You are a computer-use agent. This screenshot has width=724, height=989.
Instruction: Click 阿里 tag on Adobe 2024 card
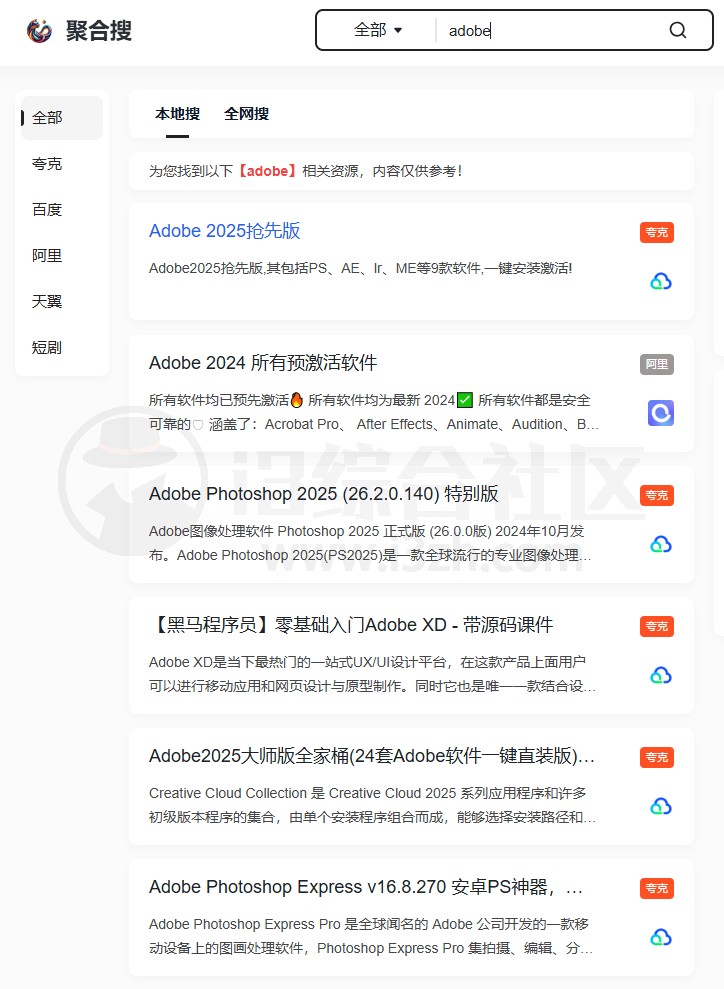click(x=657, y=365)
